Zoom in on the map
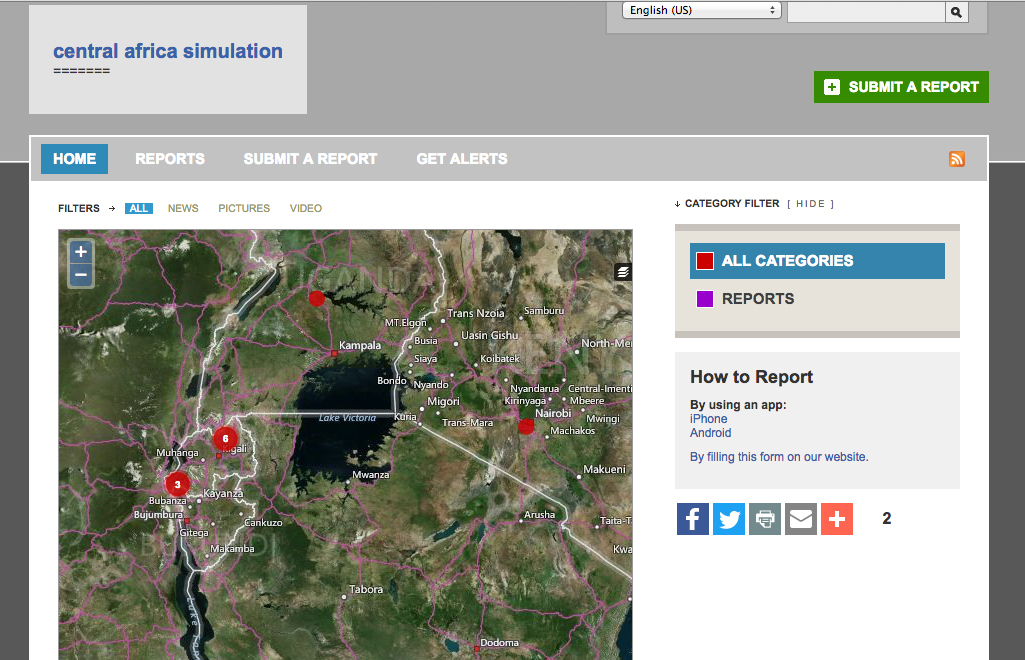Screen dimensions: 1025x660 (x=81, y=252)
